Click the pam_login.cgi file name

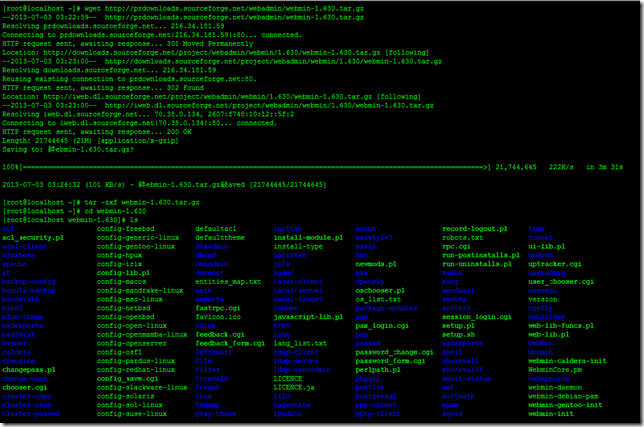pos(382,326)
